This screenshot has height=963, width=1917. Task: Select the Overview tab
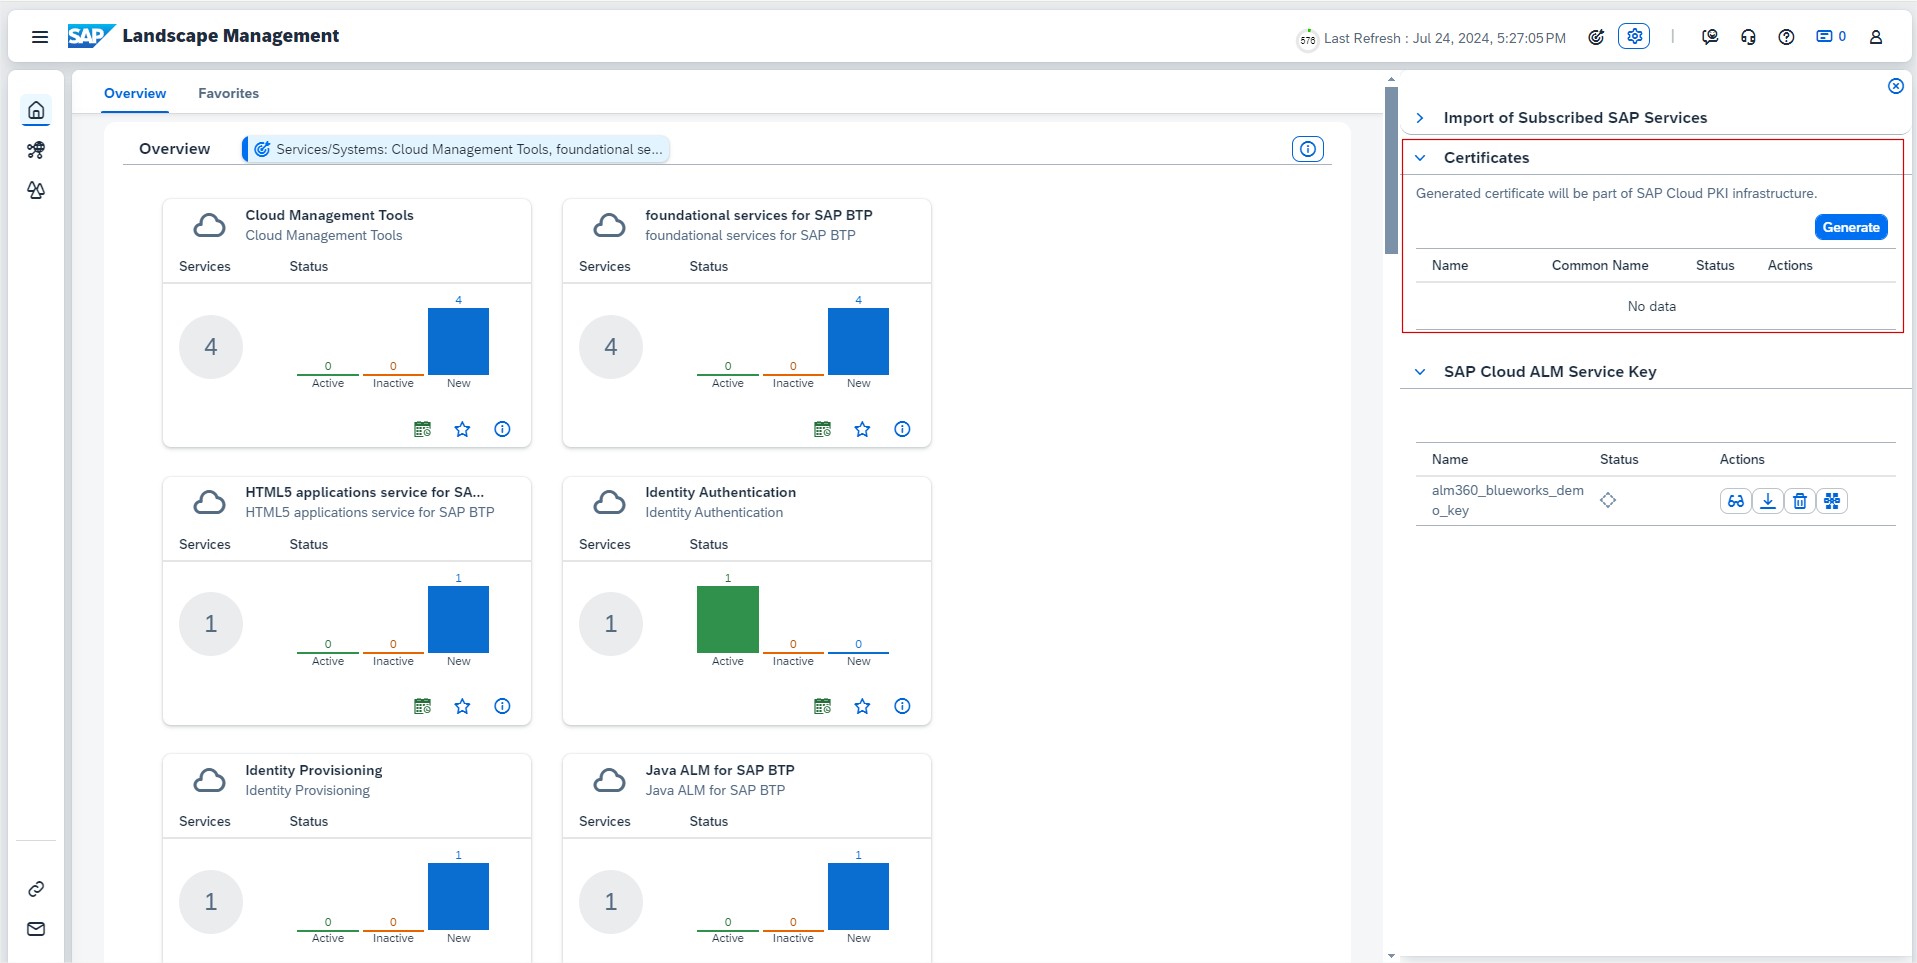click(x=135, y=93)
